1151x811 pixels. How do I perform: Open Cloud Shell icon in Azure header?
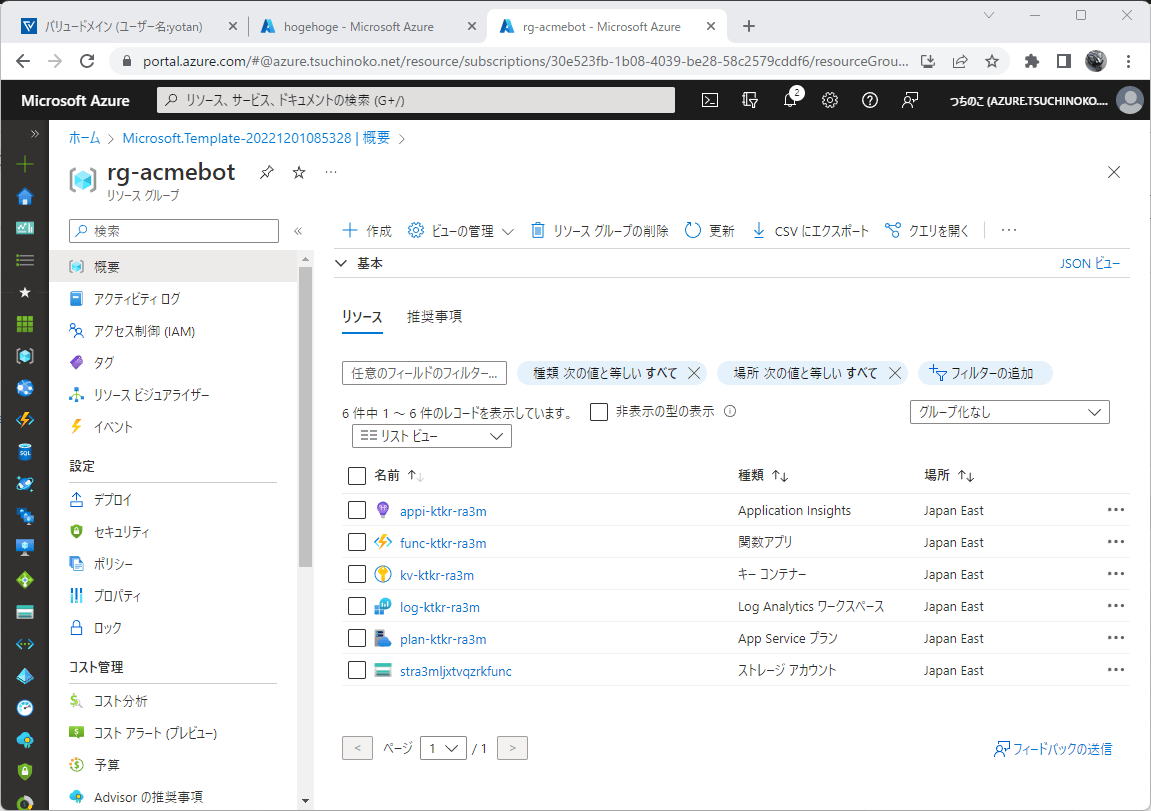[710, 101]
